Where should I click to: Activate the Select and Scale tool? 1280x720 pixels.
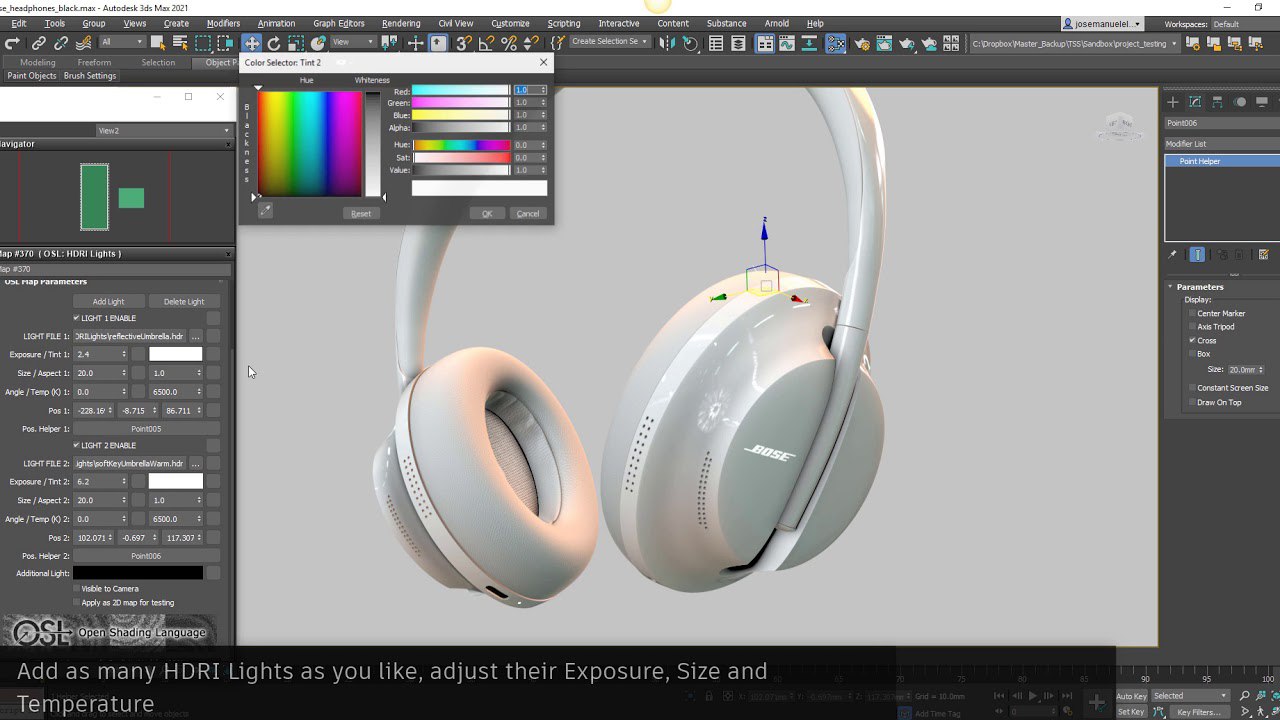(x=296, y=43)
